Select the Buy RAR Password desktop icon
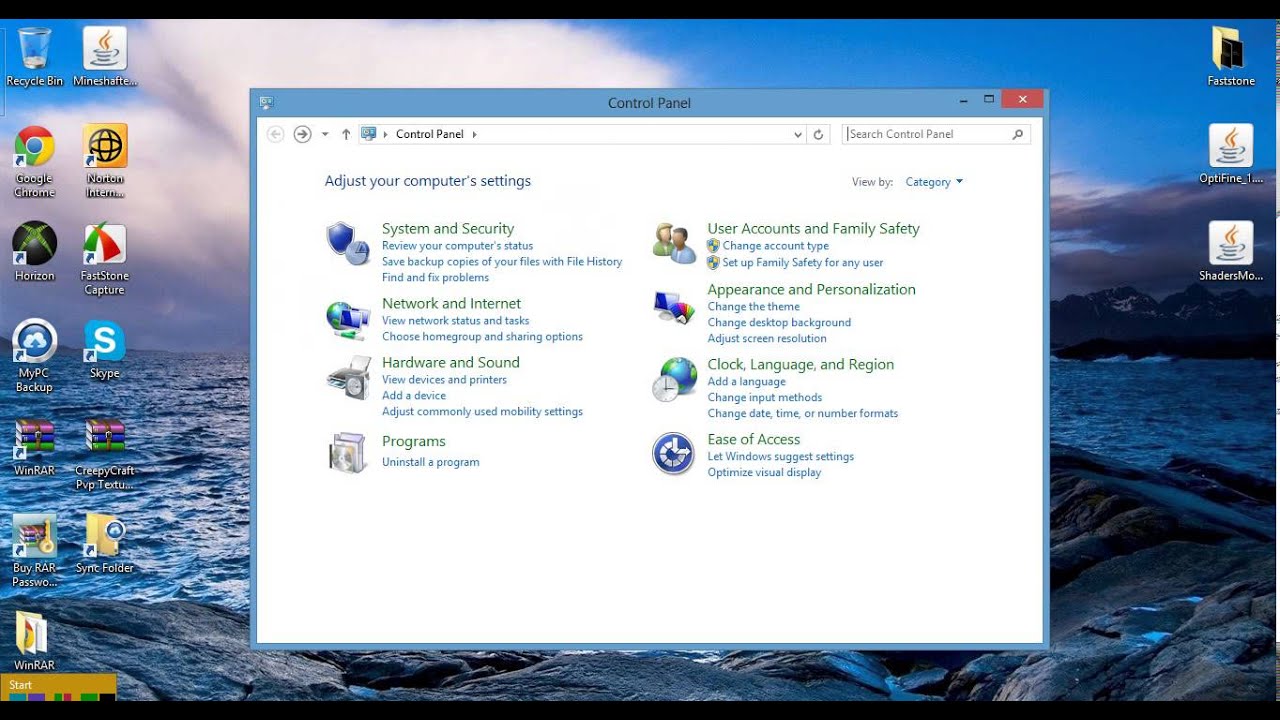The image size is (1280, 720). tap(34, 551)
